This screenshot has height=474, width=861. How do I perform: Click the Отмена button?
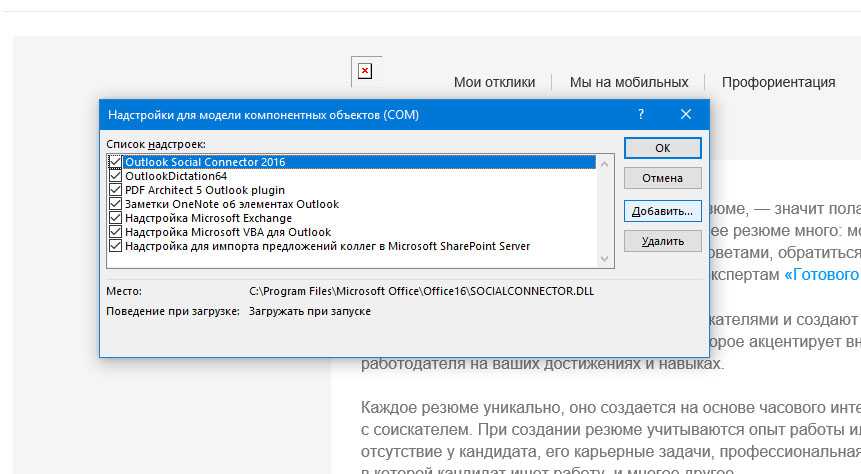pos(662,178)
